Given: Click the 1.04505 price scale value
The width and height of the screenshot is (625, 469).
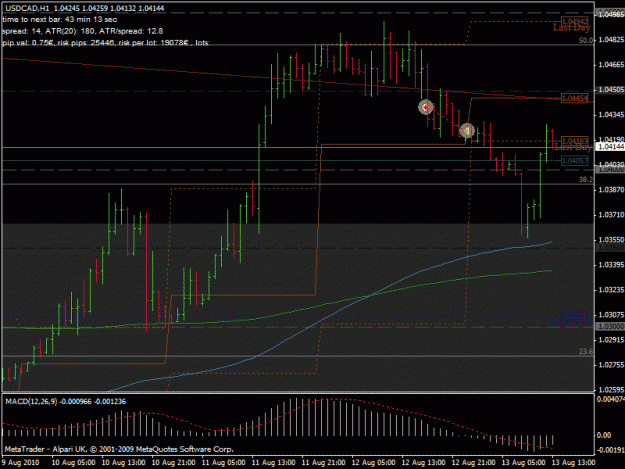Looking at the screenshot, I should click(611, 90).
